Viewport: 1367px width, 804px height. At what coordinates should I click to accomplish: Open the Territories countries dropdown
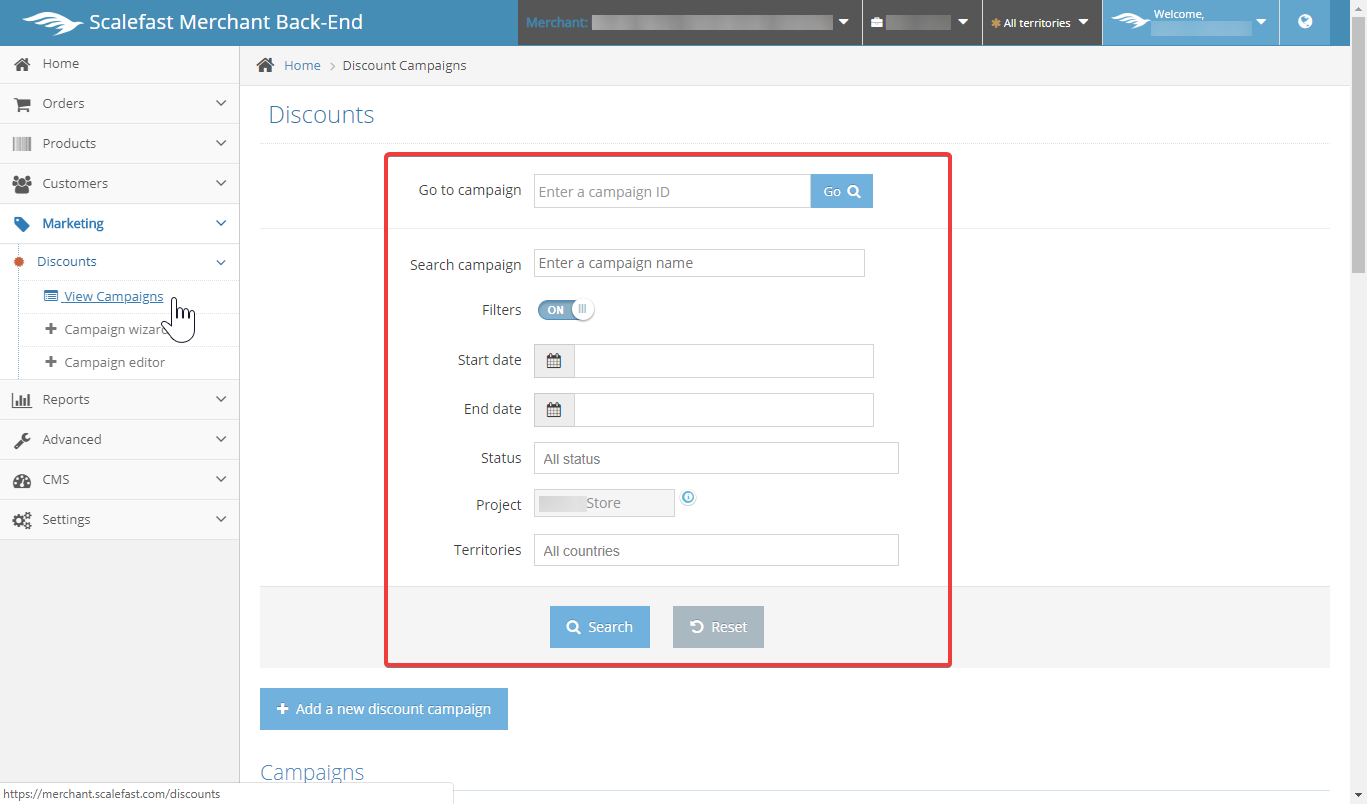click(x=716, y=550)
